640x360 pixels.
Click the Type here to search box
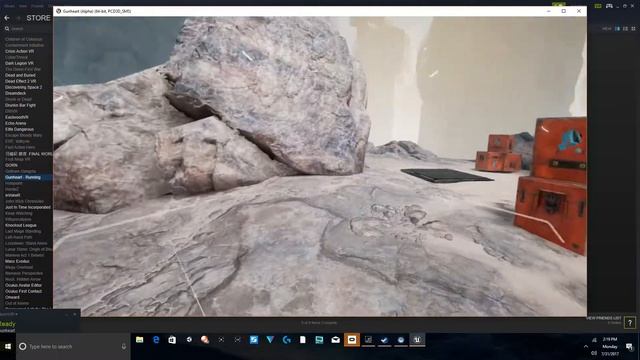tap(73, 347)
